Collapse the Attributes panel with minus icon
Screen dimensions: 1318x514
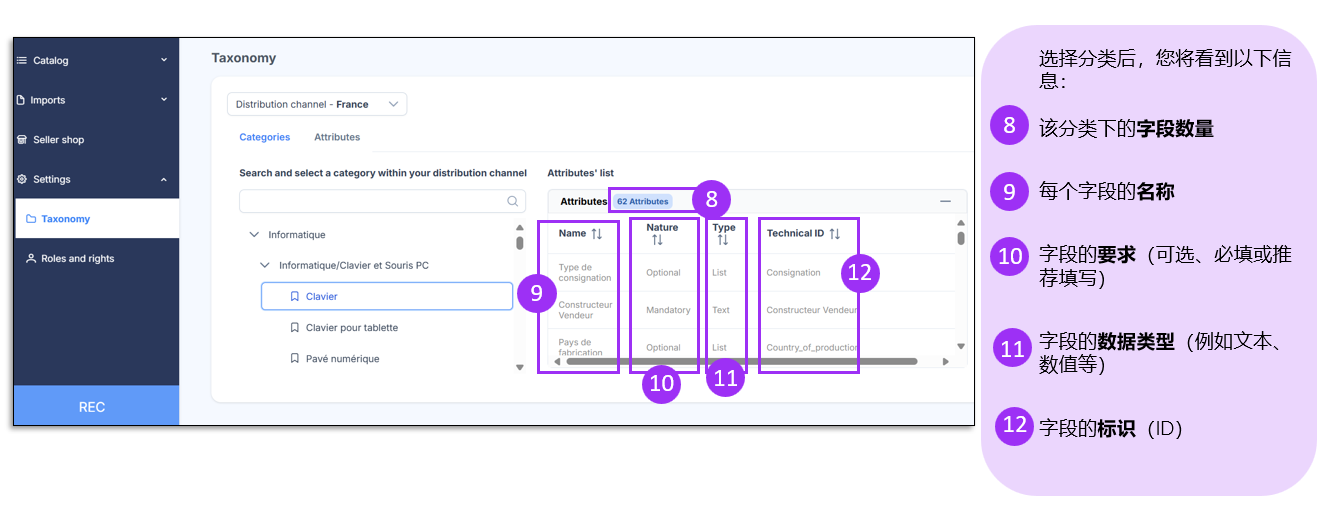coord(945,201)
